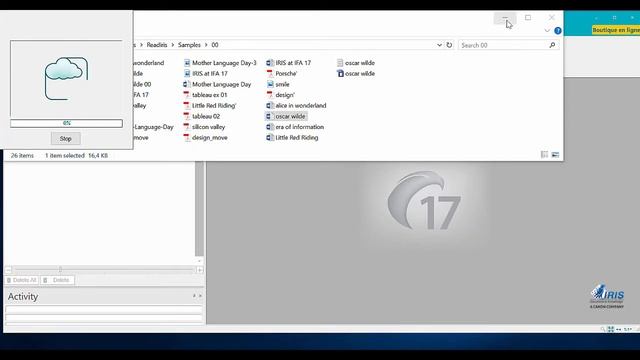
Task: Click the 1 item selected status text
Action: pyautogui.click(x=64, y=156)
